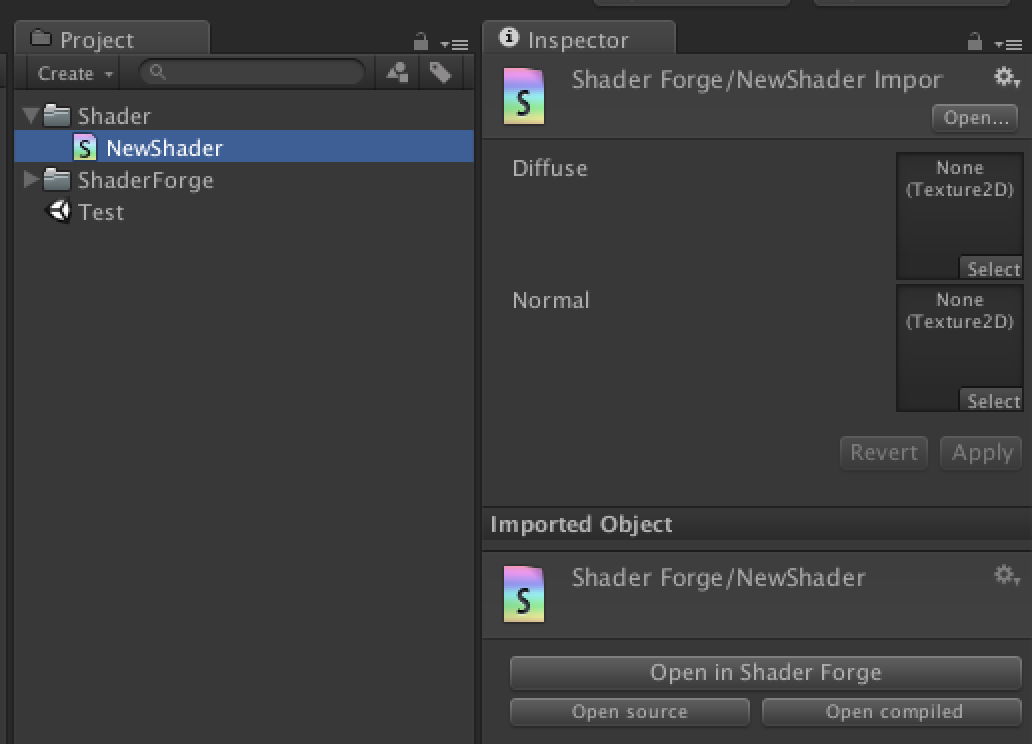Click the Open source button
Viewport: 1032px width, 744px height.
pos(629,712)
